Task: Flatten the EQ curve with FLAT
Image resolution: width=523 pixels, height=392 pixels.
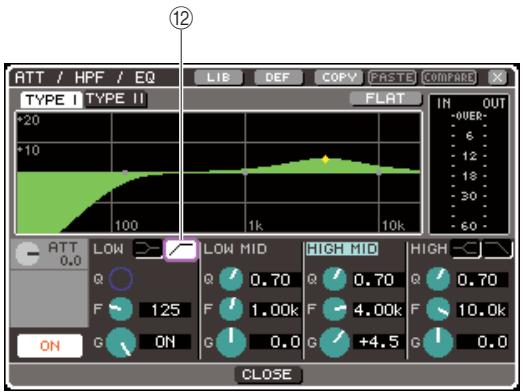Action: 386,99
